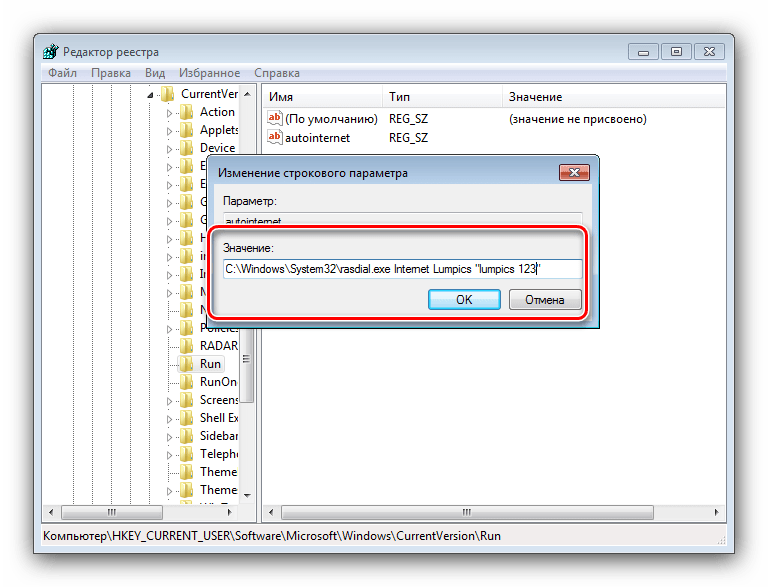Collapse the CurrentVersion tree node
The height and width of the screenshot is (587, 768).
(150, 95)
